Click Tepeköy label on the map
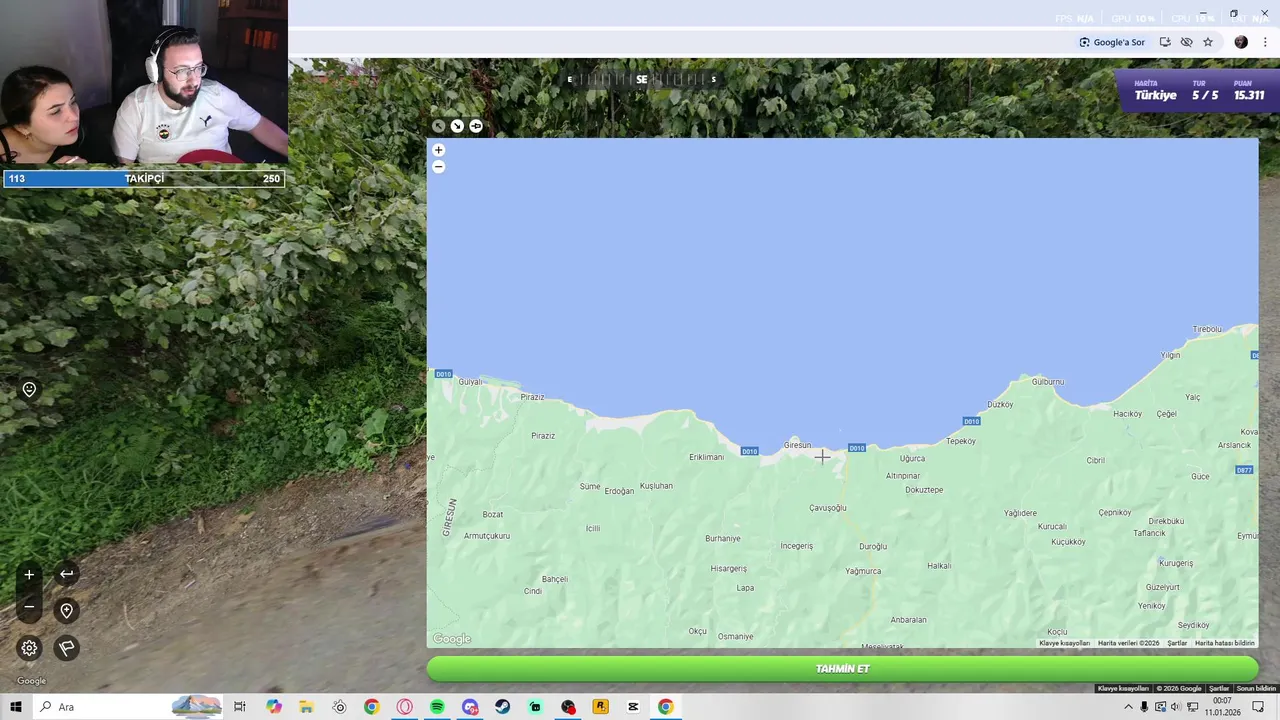The image size is (1280, 720). point(960,441)
